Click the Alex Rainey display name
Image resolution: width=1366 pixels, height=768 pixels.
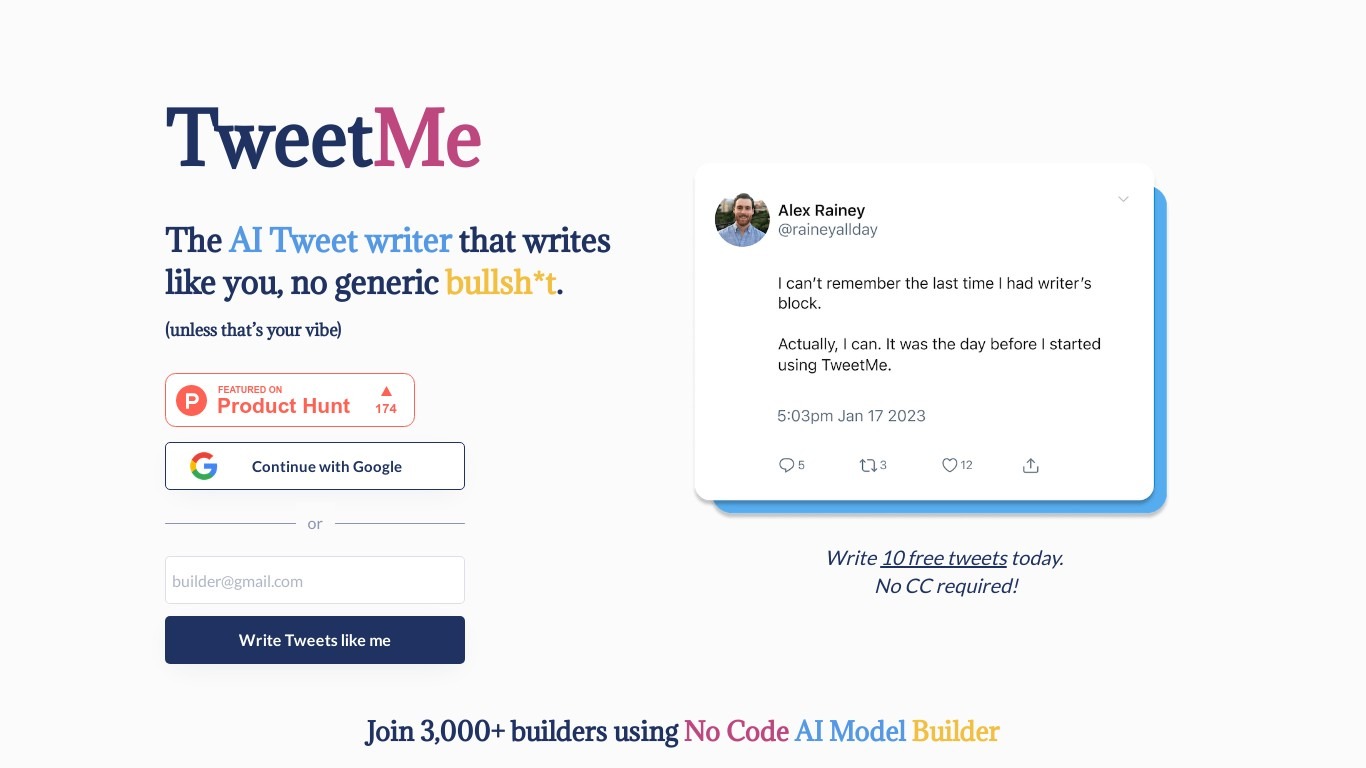click(821, 210)
